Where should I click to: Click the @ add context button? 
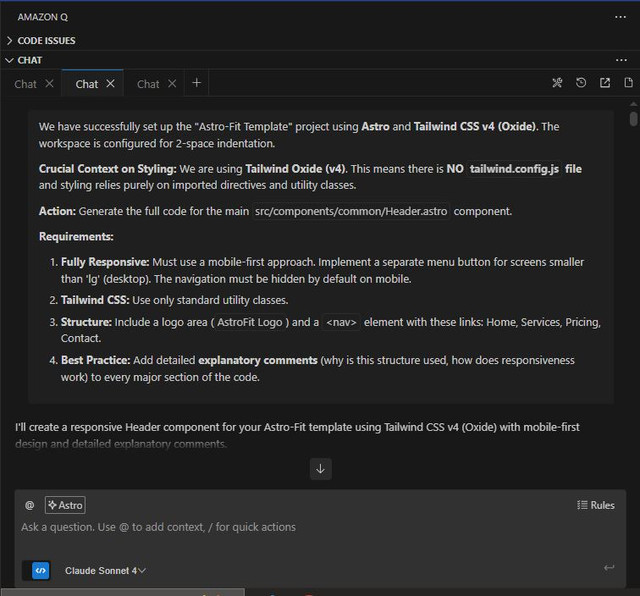point(29,505)
